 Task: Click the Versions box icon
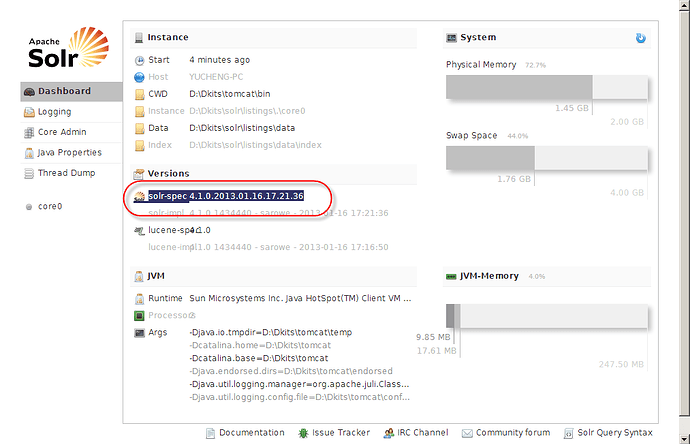[139, 174]
